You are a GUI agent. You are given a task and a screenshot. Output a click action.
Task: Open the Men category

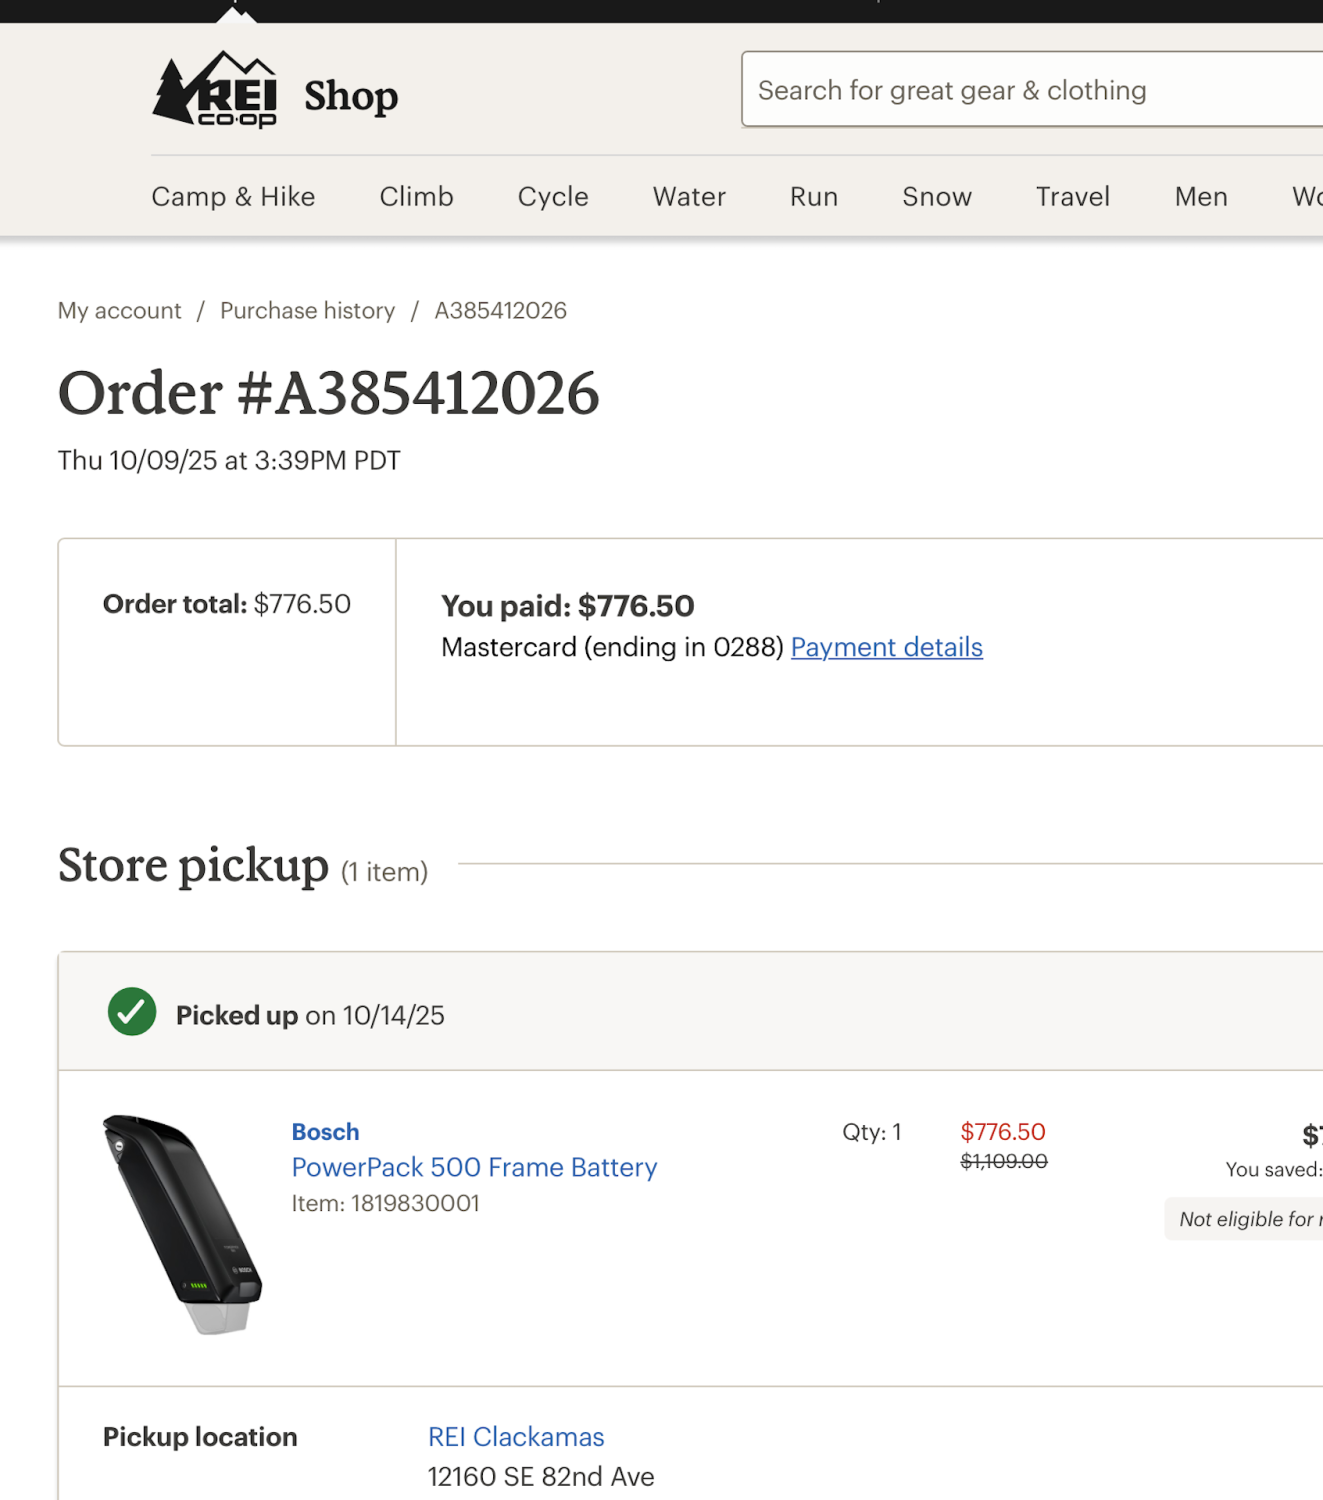click(1201, 197)
